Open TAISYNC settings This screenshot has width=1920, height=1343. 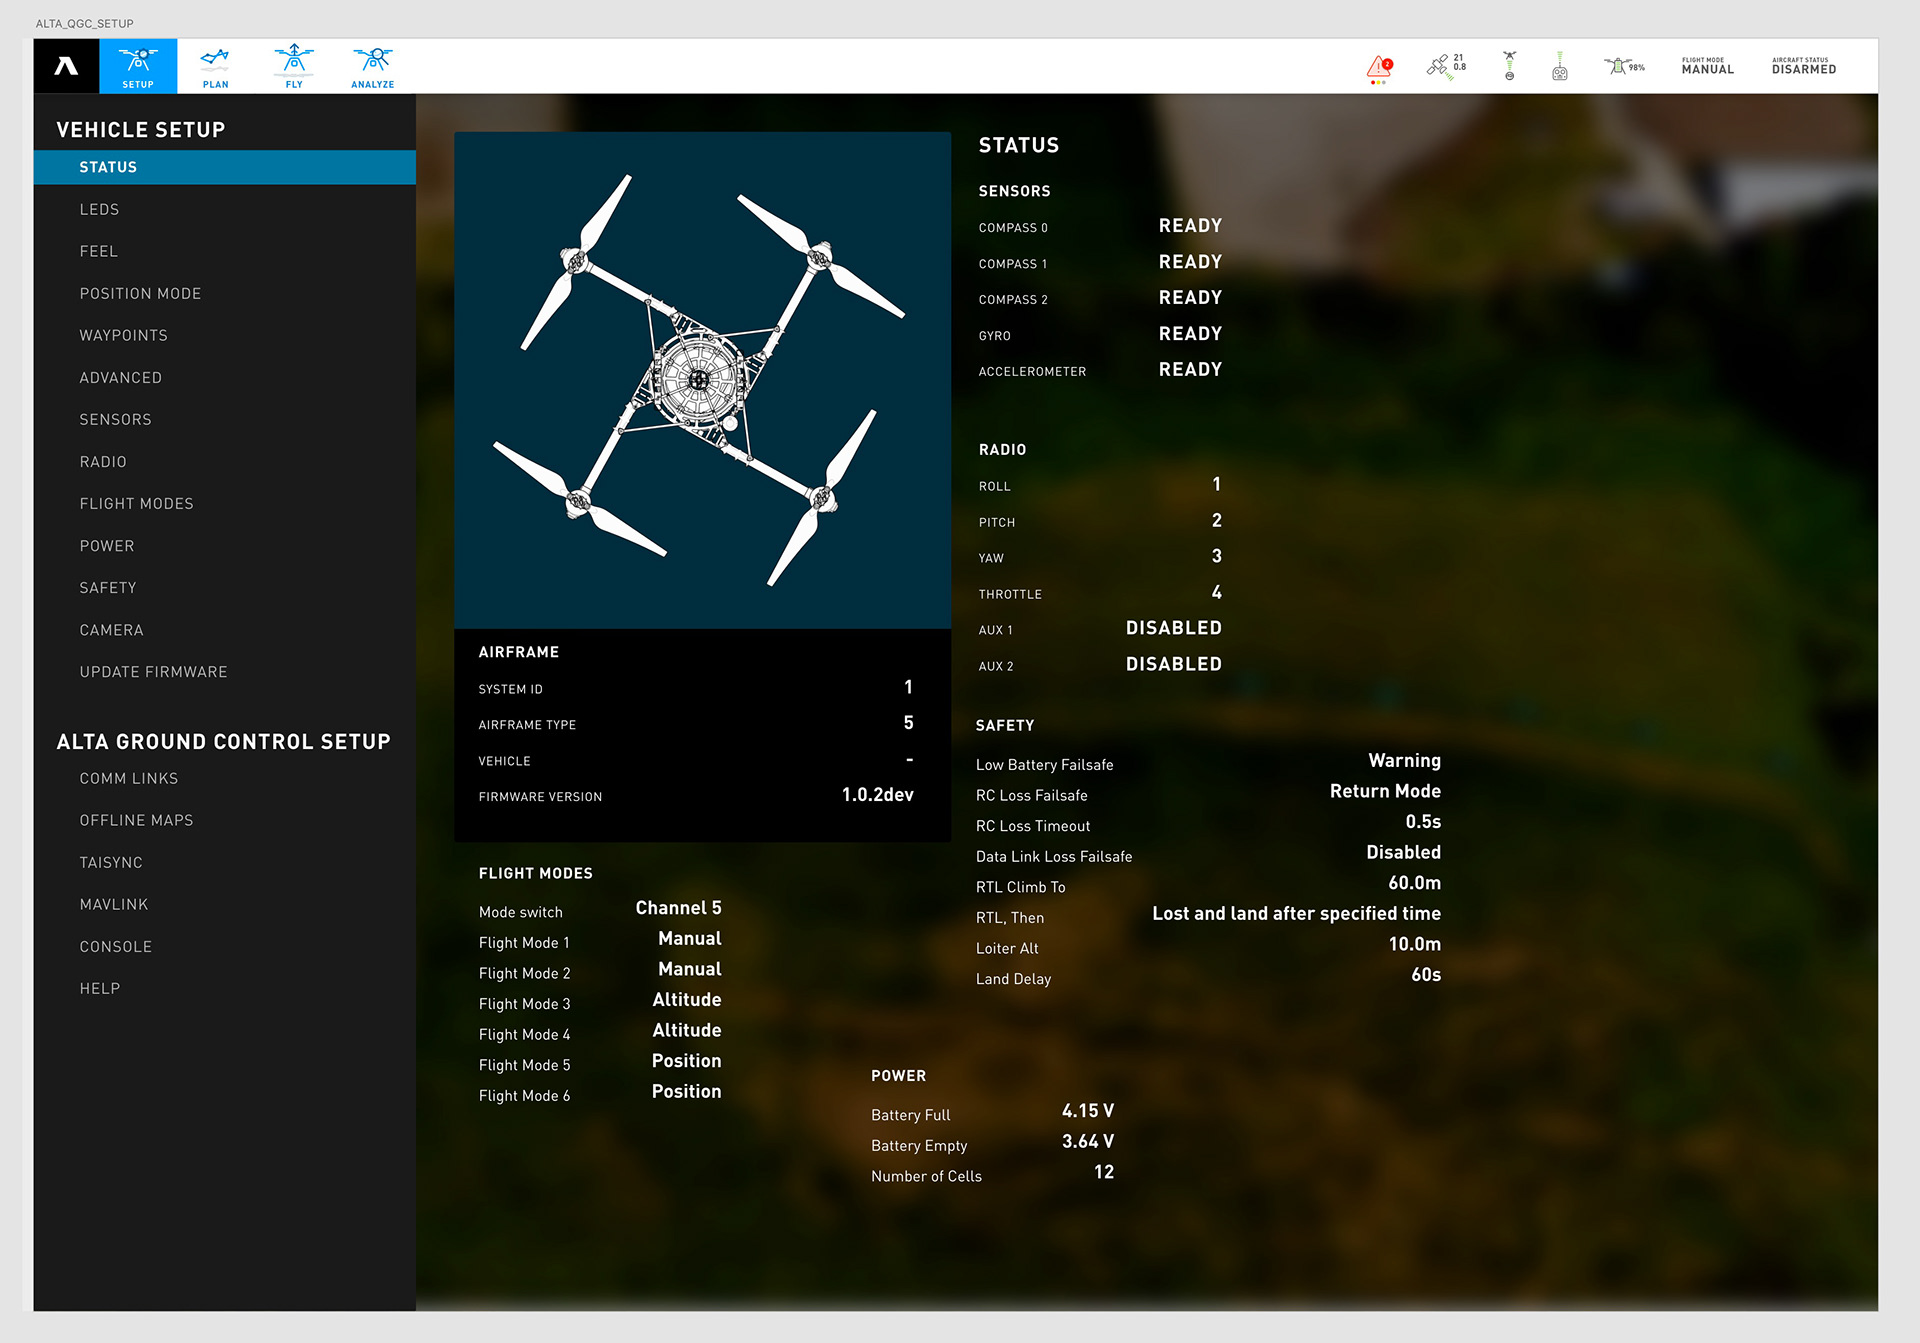[x=111, y=862]
